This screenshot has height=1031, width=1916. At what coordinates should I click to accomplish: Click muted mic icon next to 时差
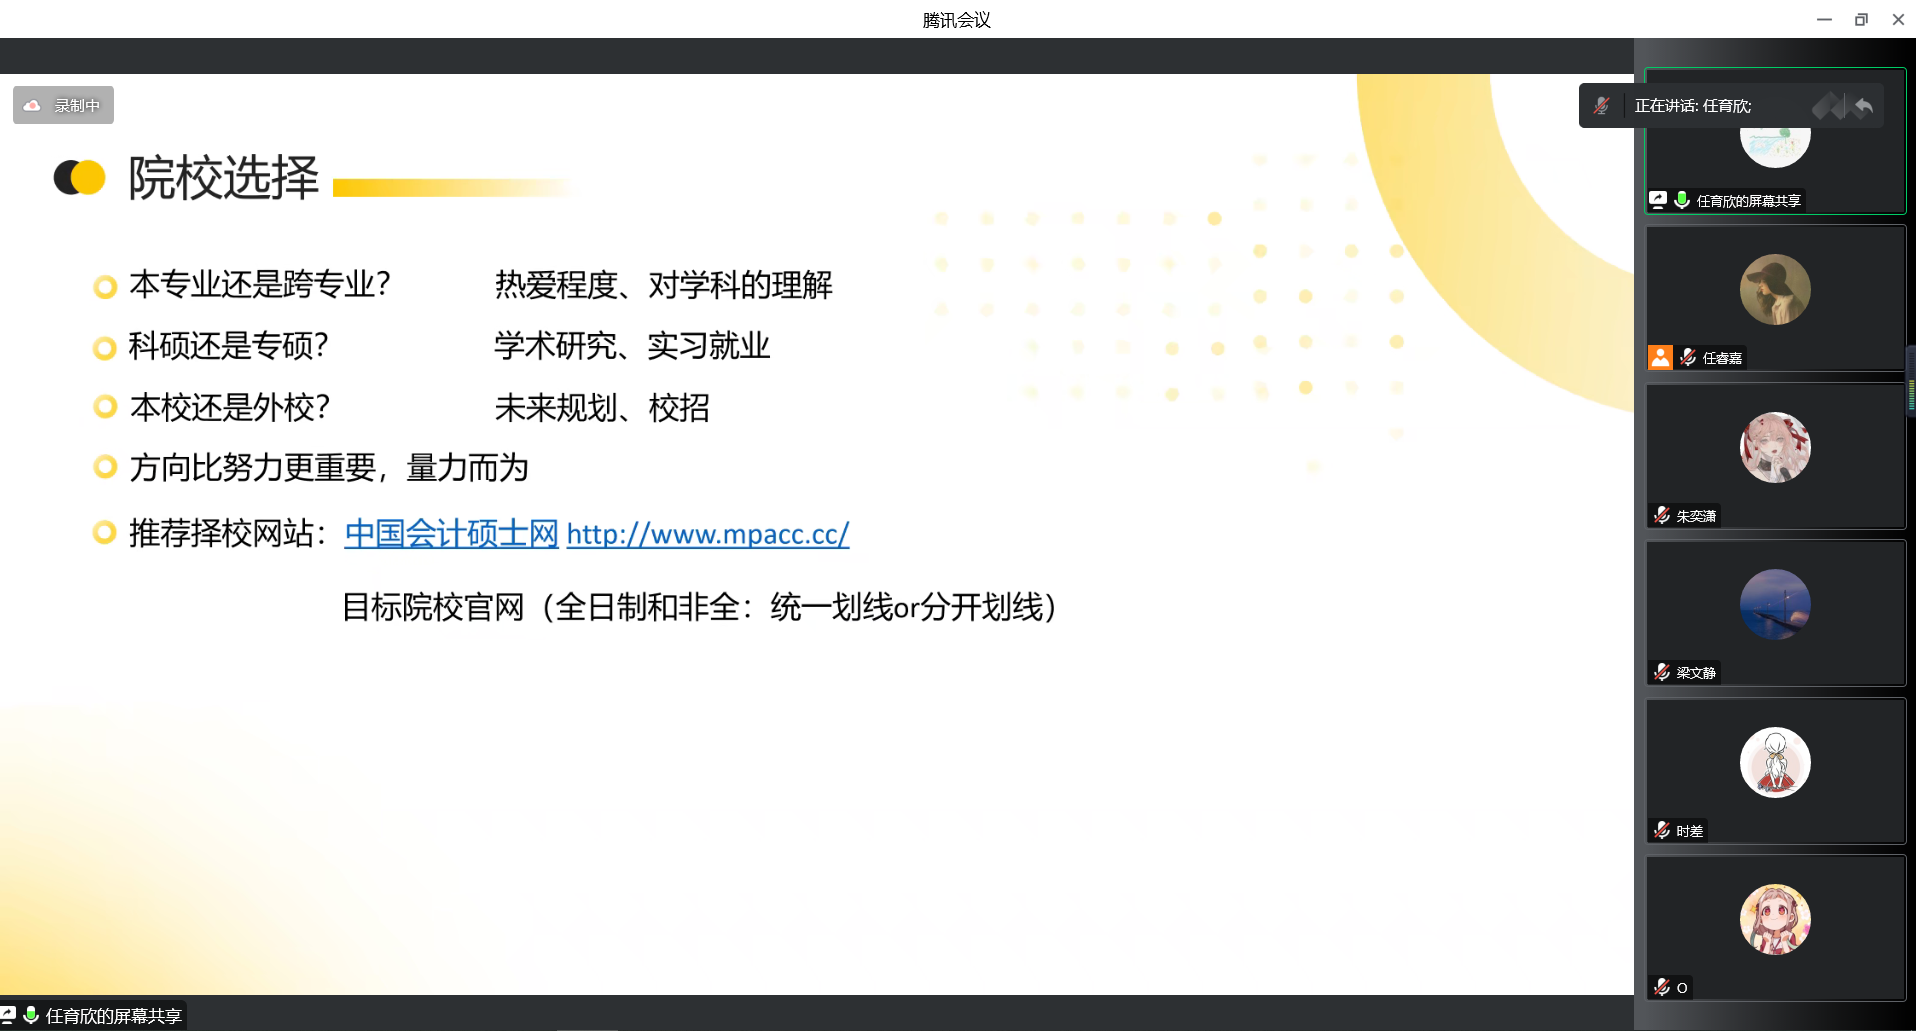[x=1662, y=830]
